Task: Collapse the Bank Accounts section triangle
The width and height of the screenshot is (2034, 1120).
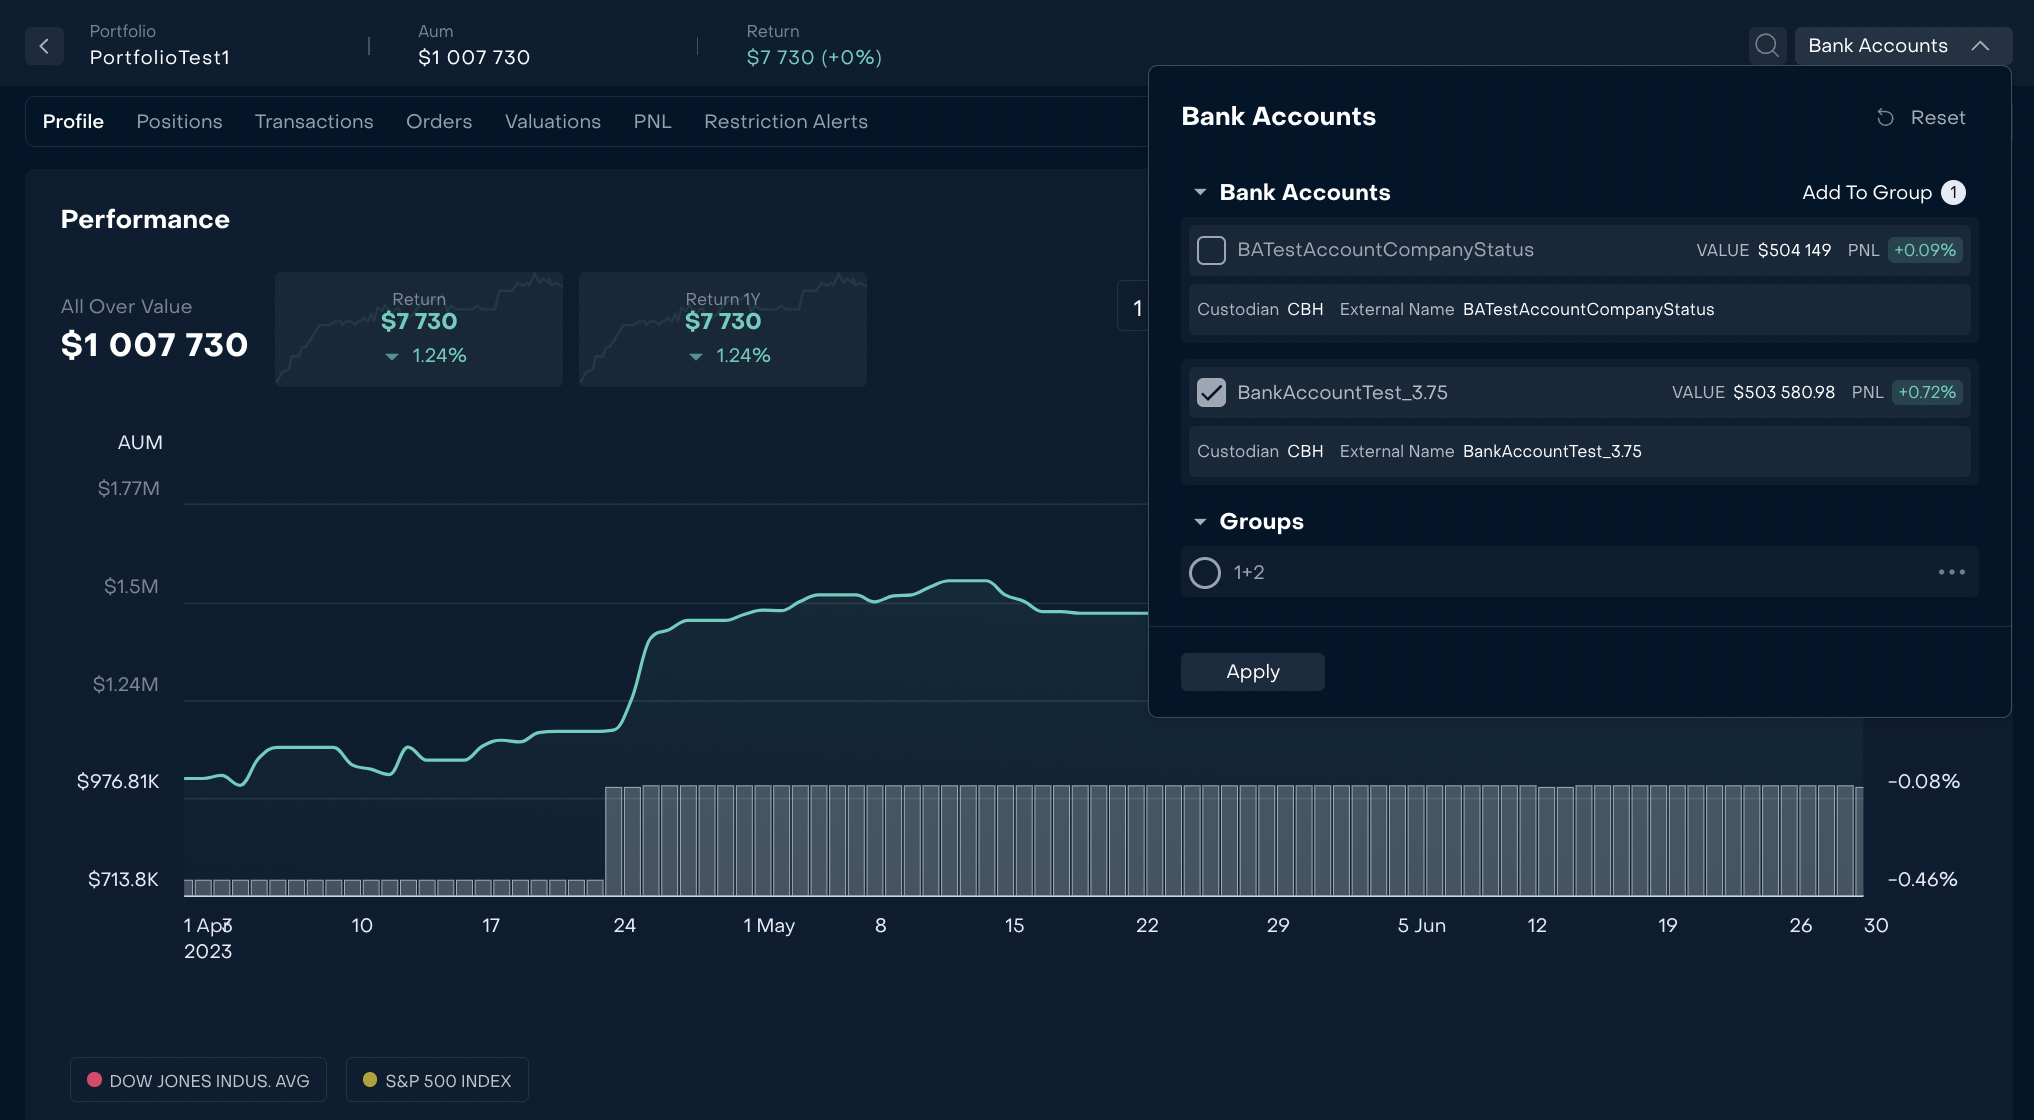Action: pyautogui.click(x=1200, y=192)
